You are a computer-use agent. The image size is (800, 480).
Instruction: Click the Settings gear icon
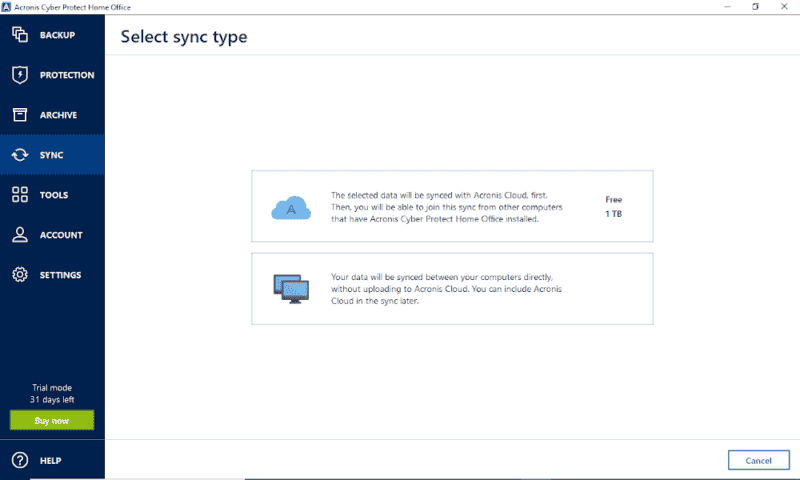20,274
